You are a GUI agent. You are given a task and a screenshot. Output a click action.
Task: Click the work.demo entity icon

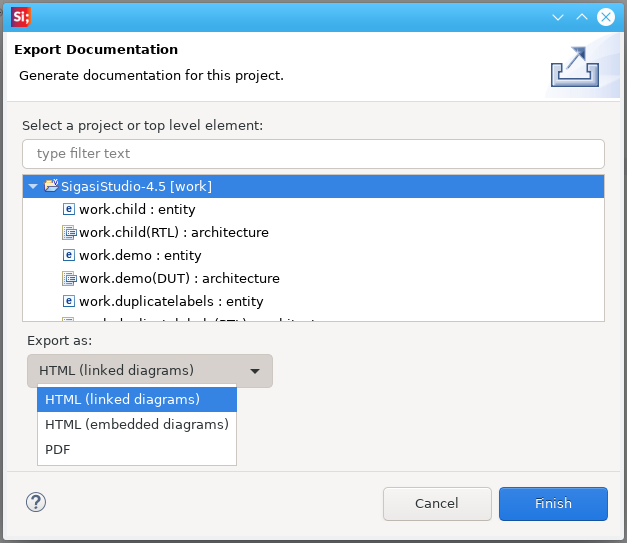tap(69, 255)
